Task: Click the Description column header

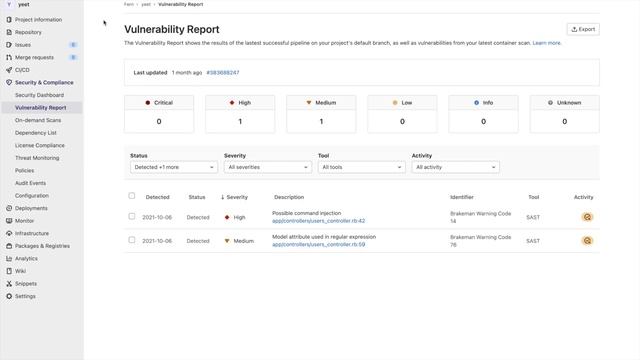Action: pos(289,197)
